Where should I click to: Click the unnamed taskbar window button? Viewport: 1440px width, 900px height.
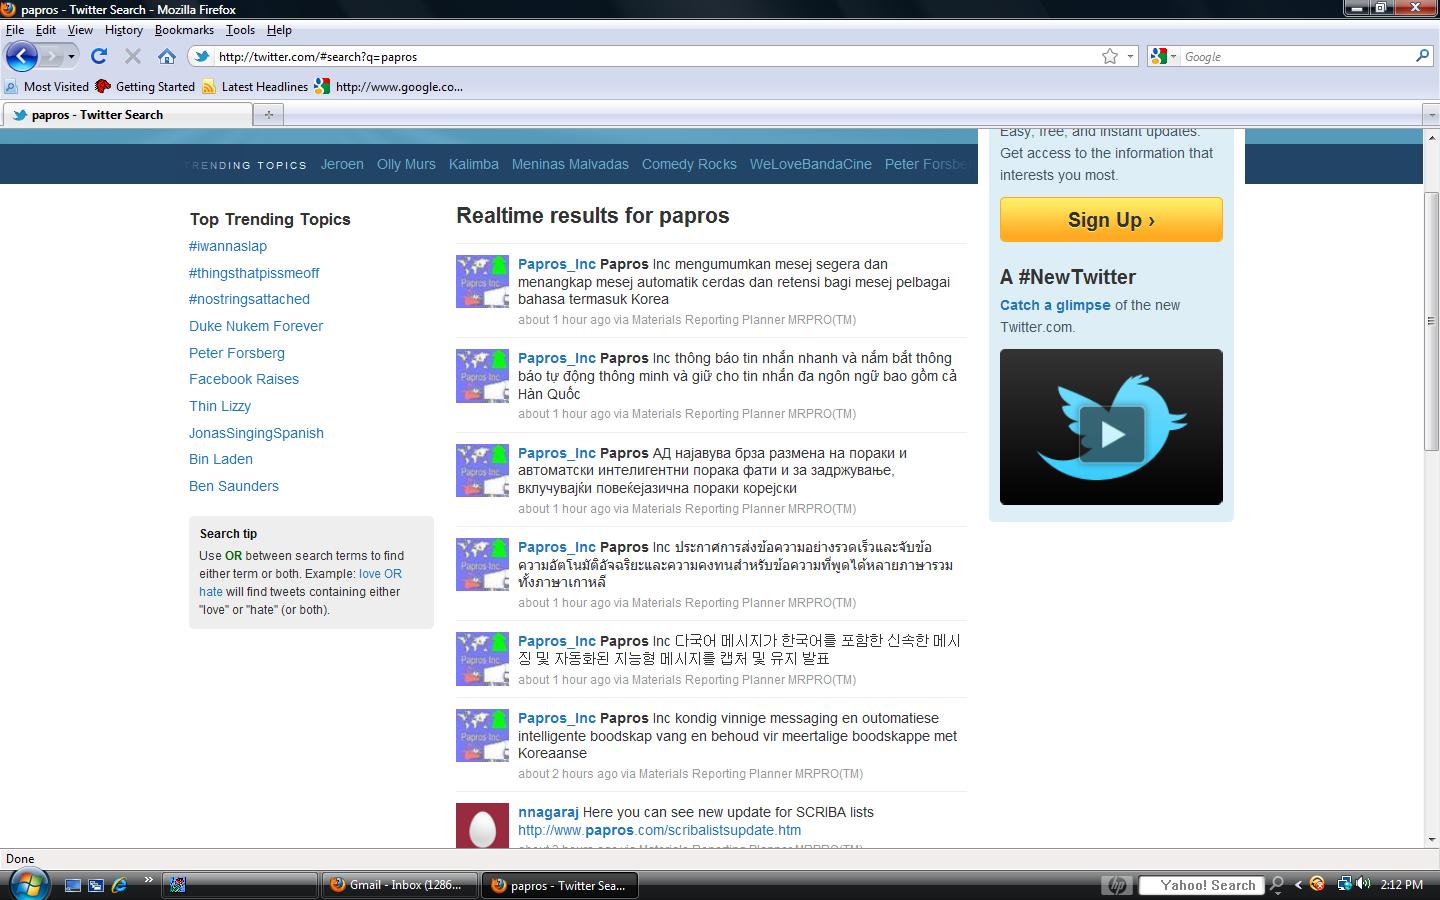pyautogui.click(x=242, y=885)
